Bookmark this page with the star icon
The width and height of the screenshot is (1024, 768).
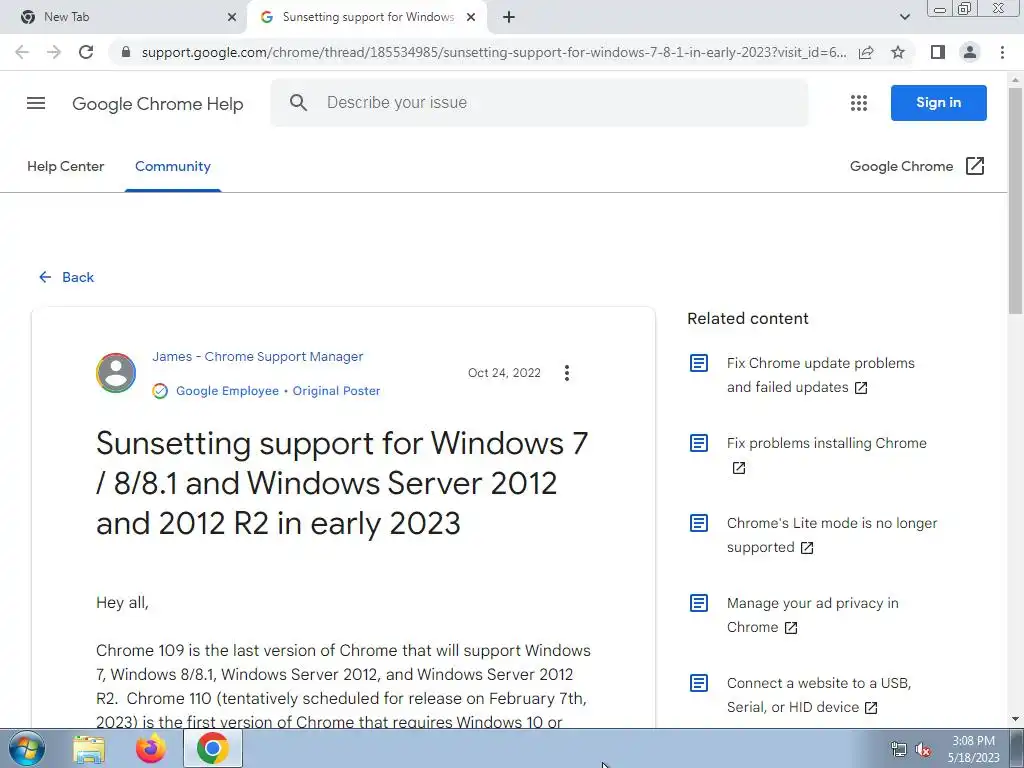[898, 52]
